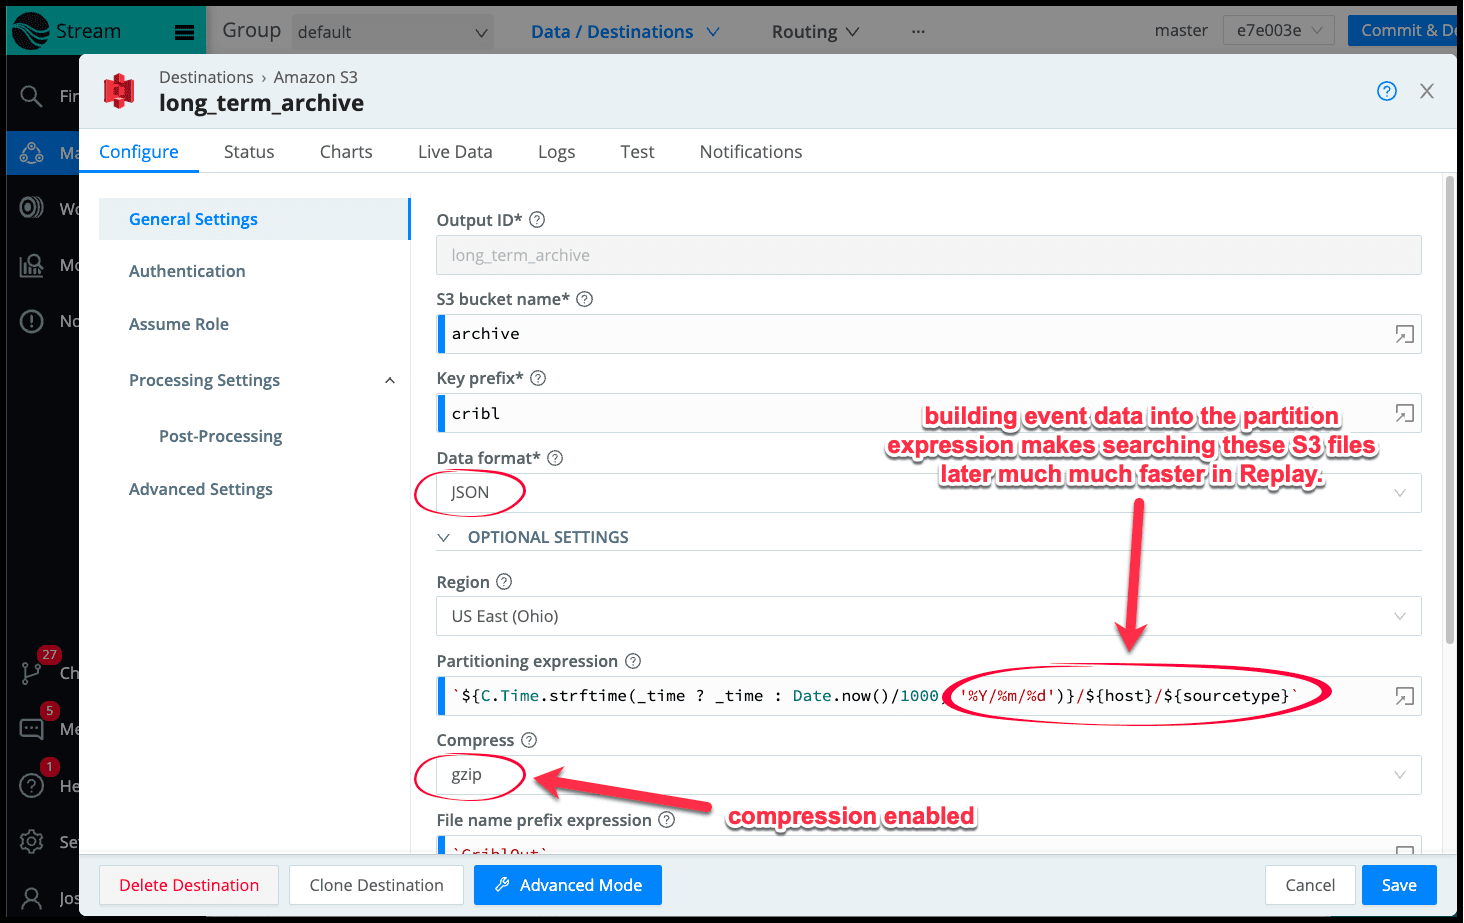1464x923 pixels.
Task: Open the Compress dropdown set to gzip
Action: tap(927, 775)
